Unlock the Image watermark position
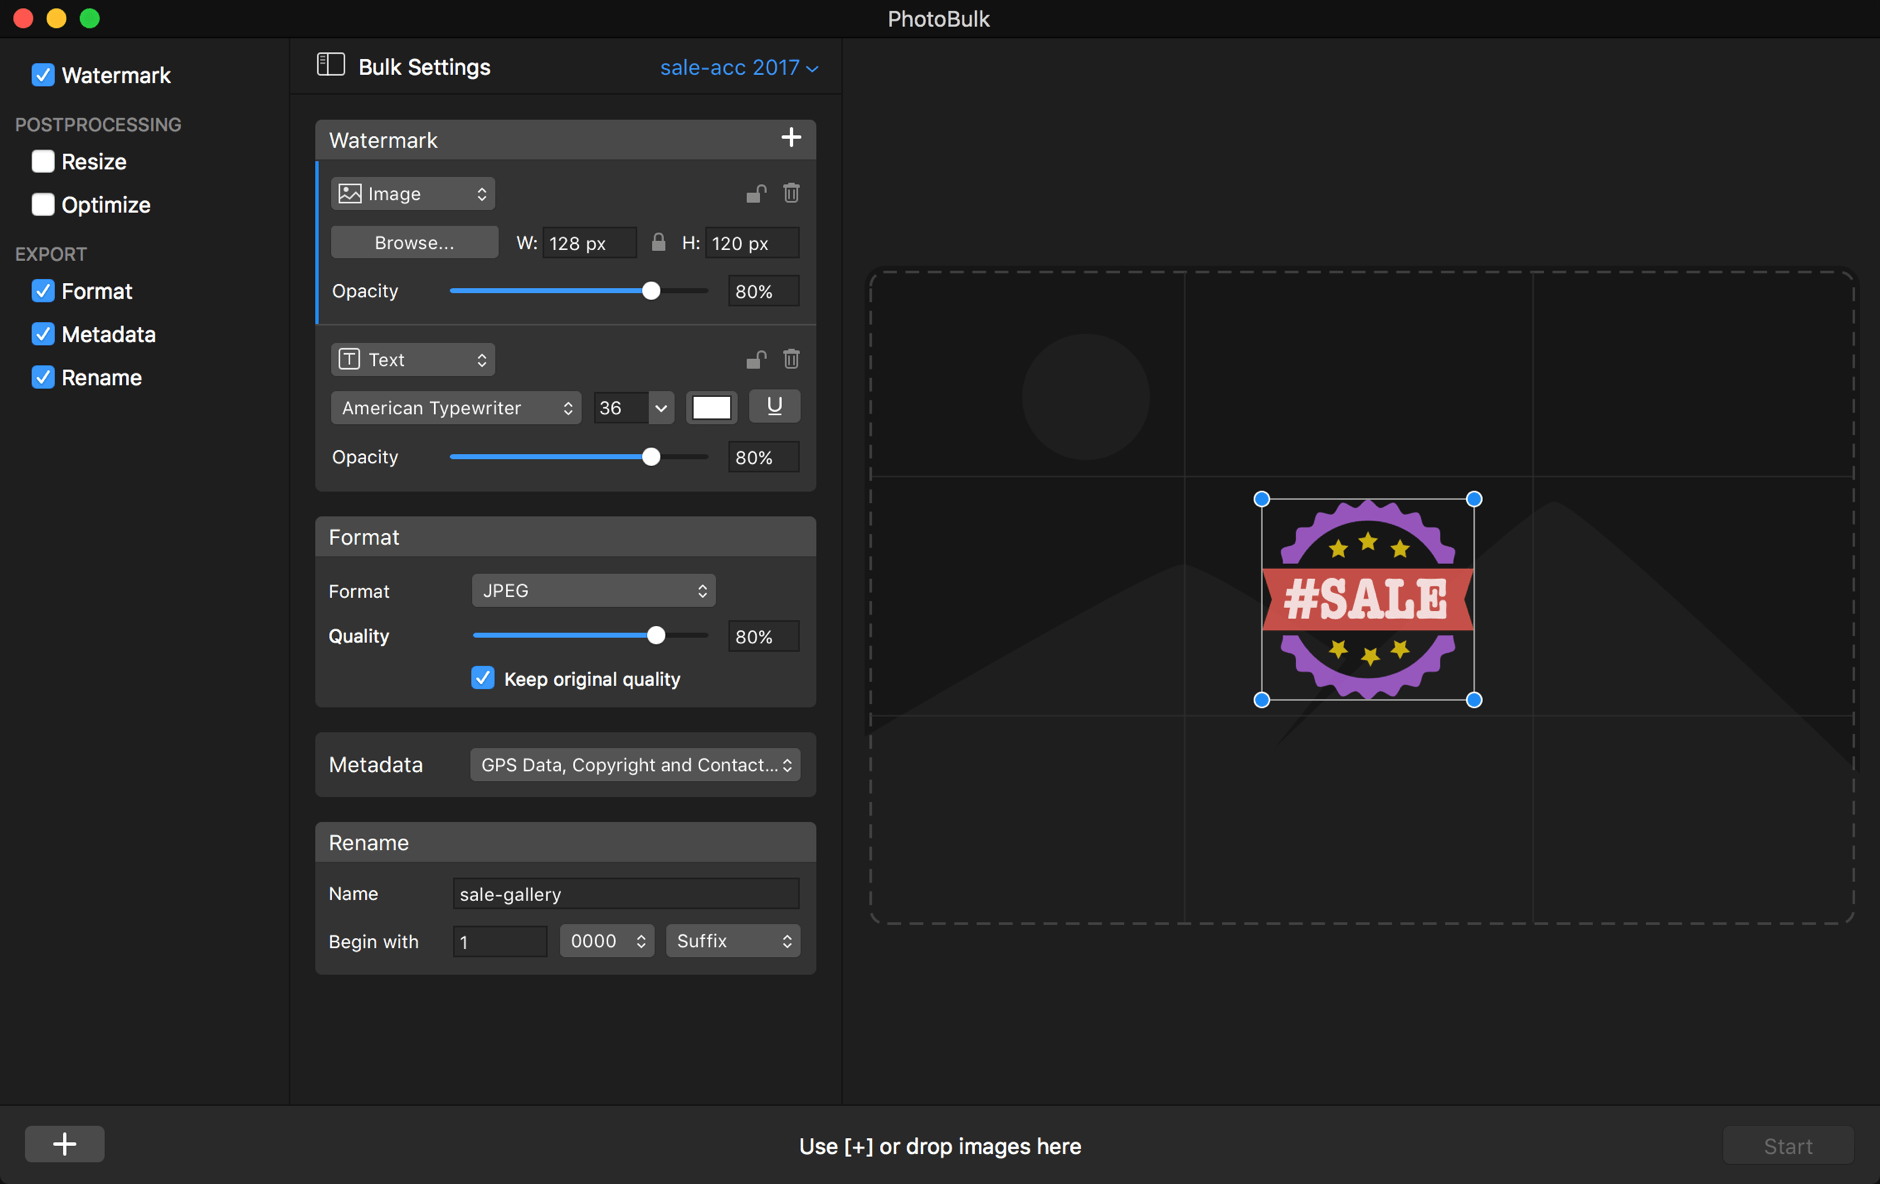The image size is (1880, 1184). tap(756, 193)
